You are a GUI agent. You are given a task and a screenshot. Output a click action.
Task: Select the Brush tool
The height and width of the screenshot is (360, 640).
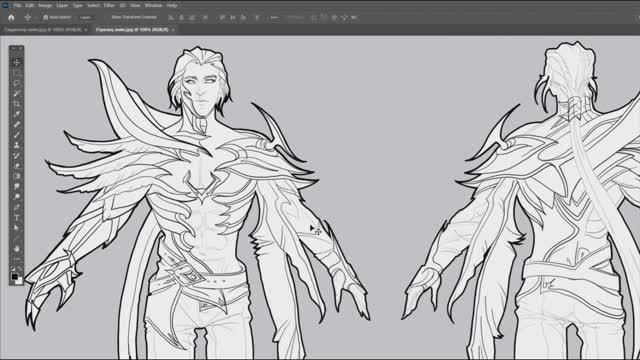click(x=16, y=135)
